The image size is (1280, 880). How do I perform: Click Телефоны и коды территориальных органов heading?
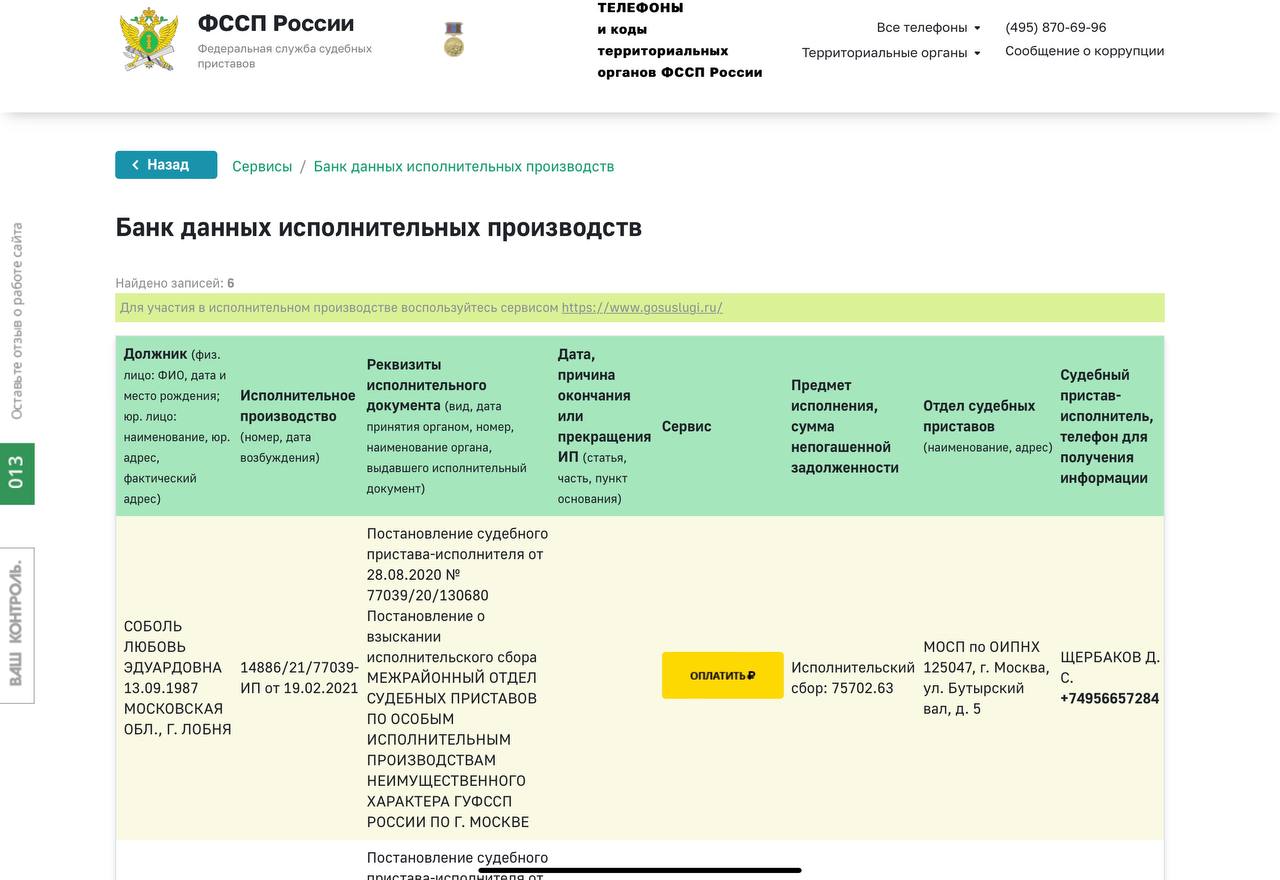tap(680, 39)
